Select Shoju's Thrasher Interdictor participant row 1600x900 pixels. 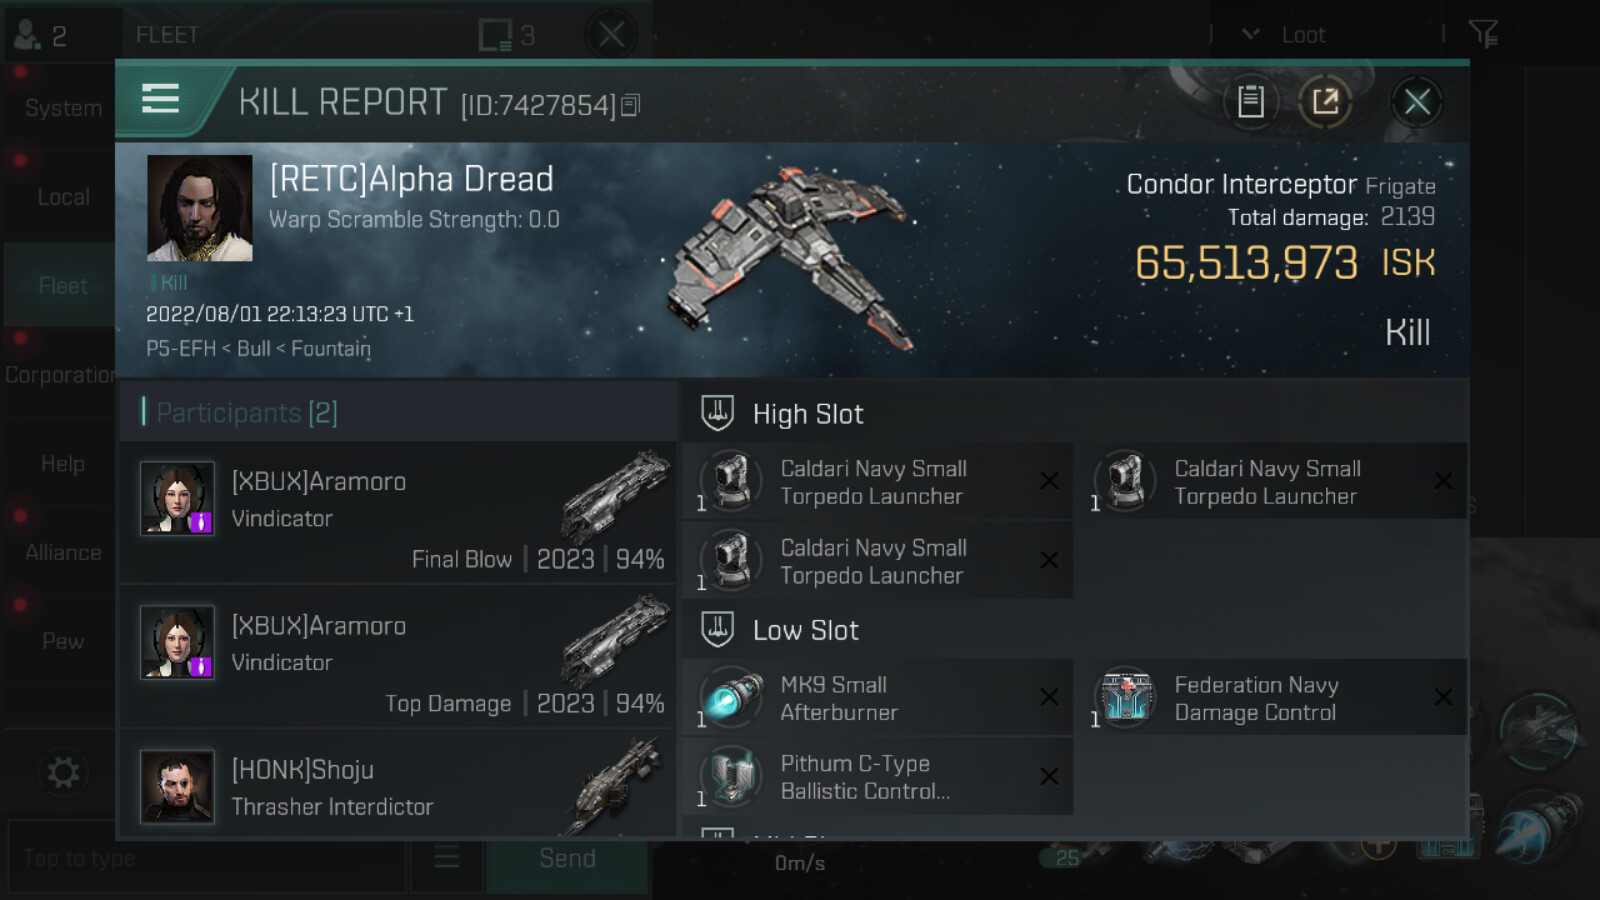coord(398,787)
